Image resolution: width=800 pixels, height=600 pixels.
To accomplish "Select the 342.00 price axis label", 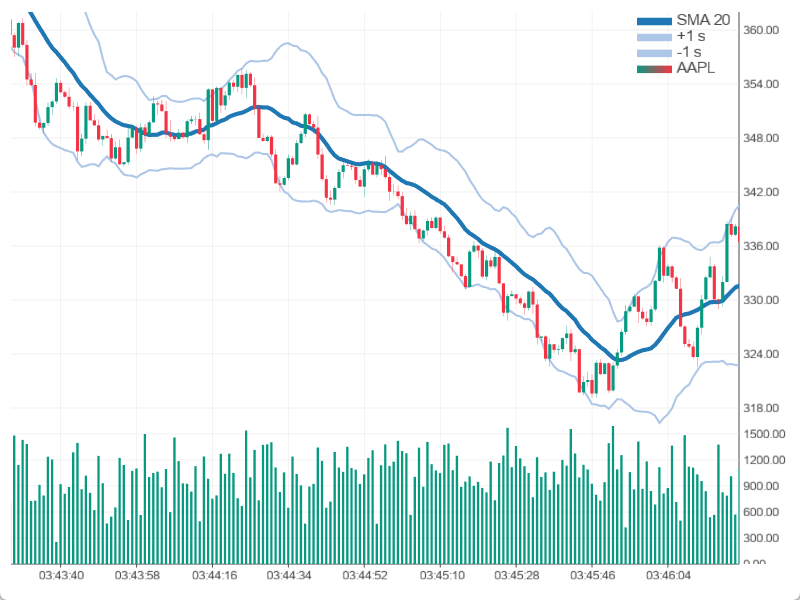I will (x=761, y=192).
